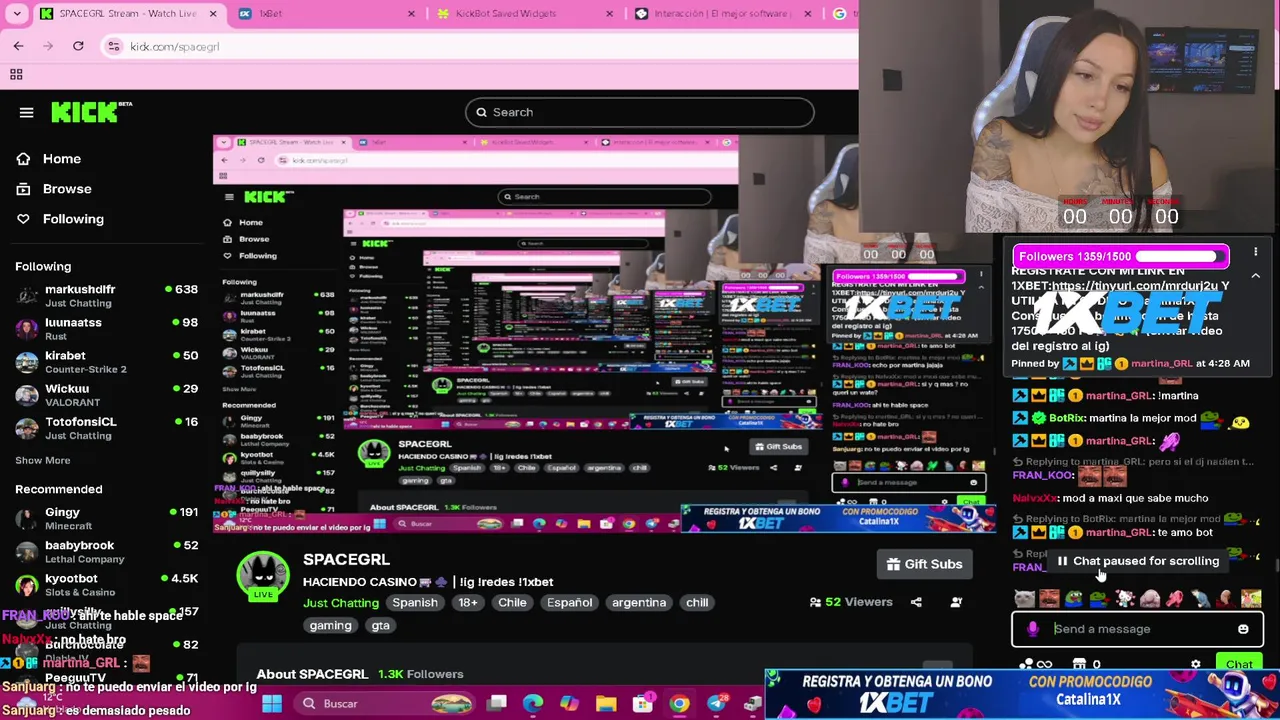Open the Just Chatting category link
The image size is (1280, 720).
tap(341, 602)
